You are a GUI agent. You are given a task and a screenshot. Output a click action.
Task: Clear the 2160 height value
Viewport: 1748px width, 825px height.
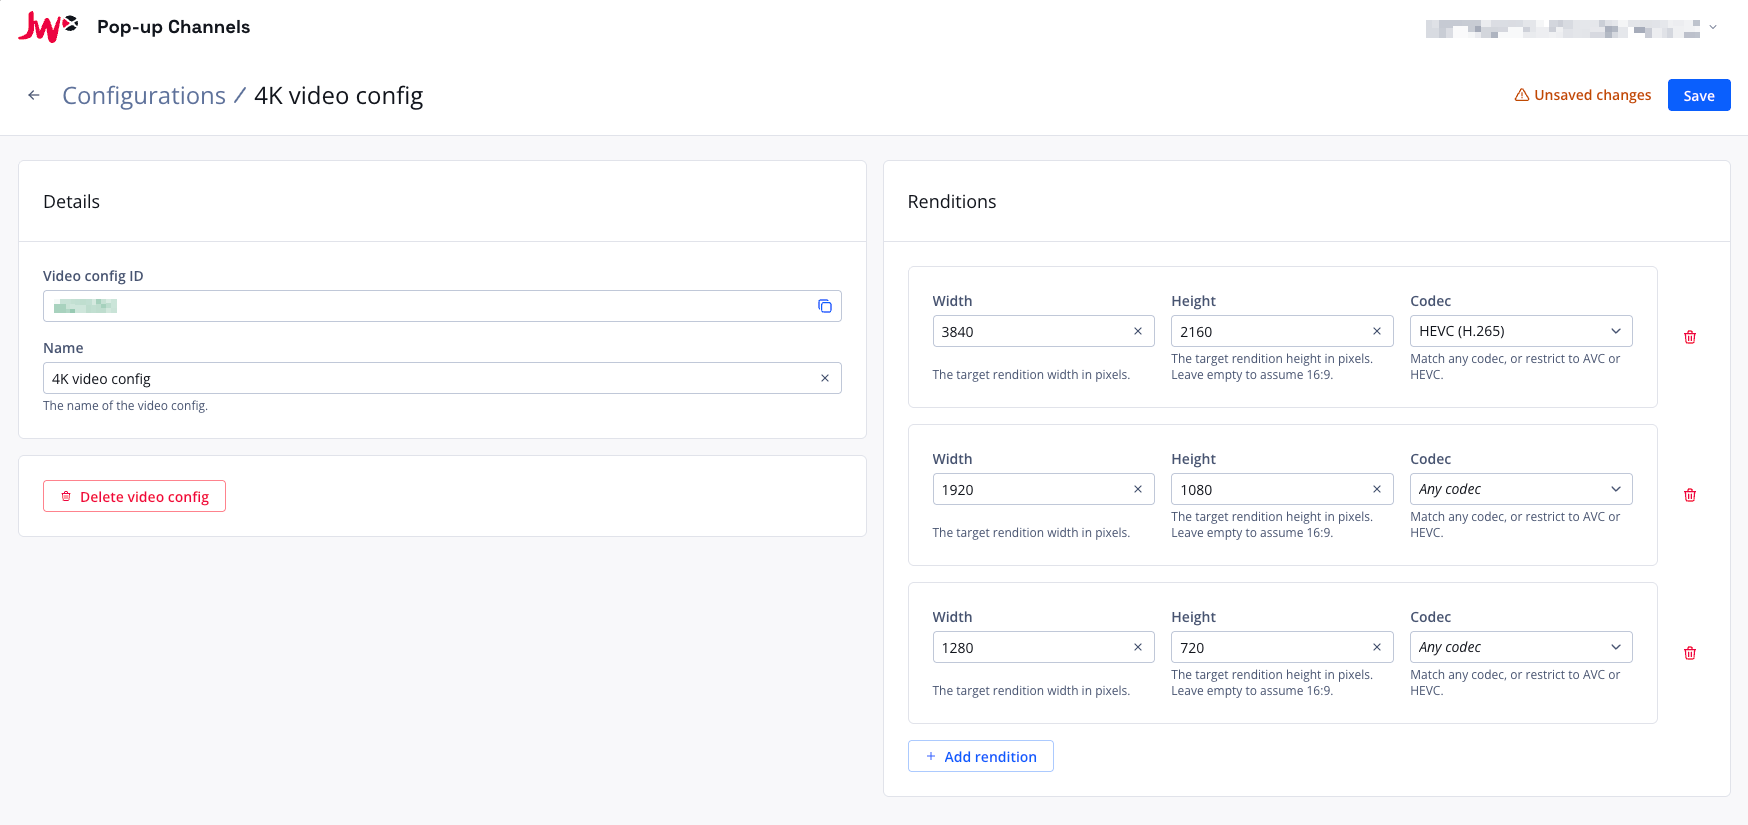pos(1377,331)
